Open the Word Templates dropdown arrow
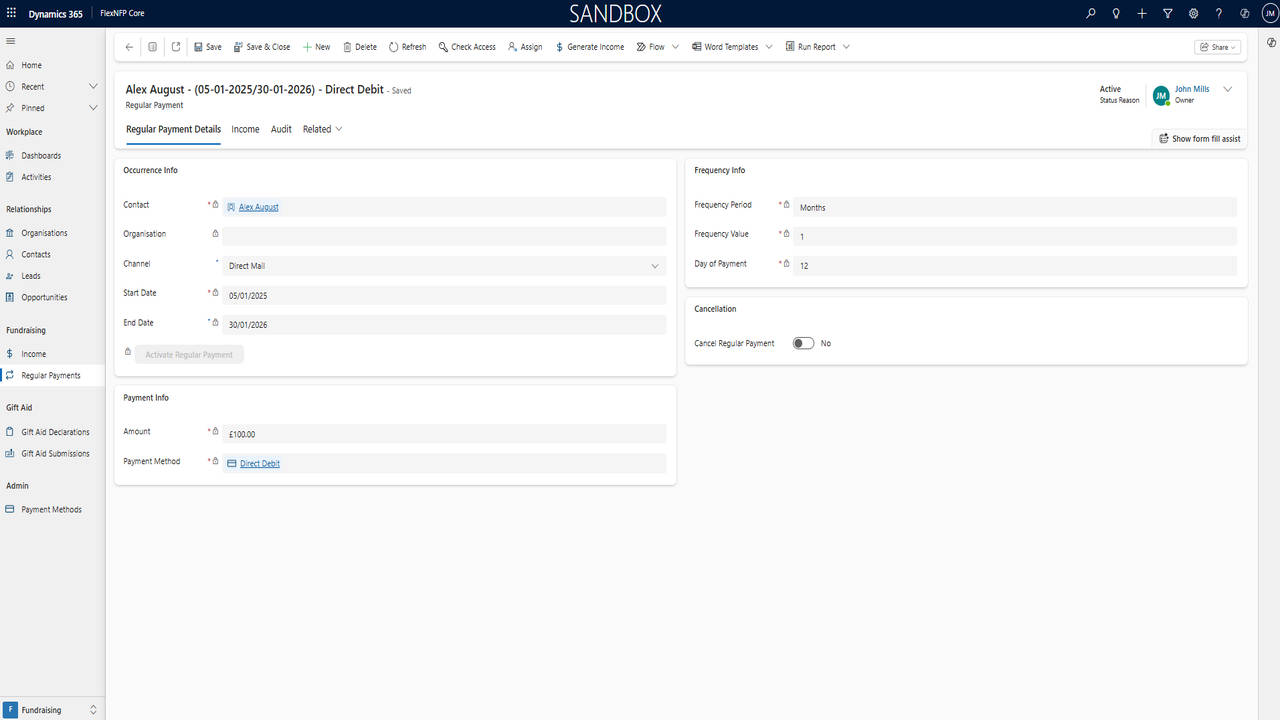This screenshot has width=1280, height=720. (768, 46)
